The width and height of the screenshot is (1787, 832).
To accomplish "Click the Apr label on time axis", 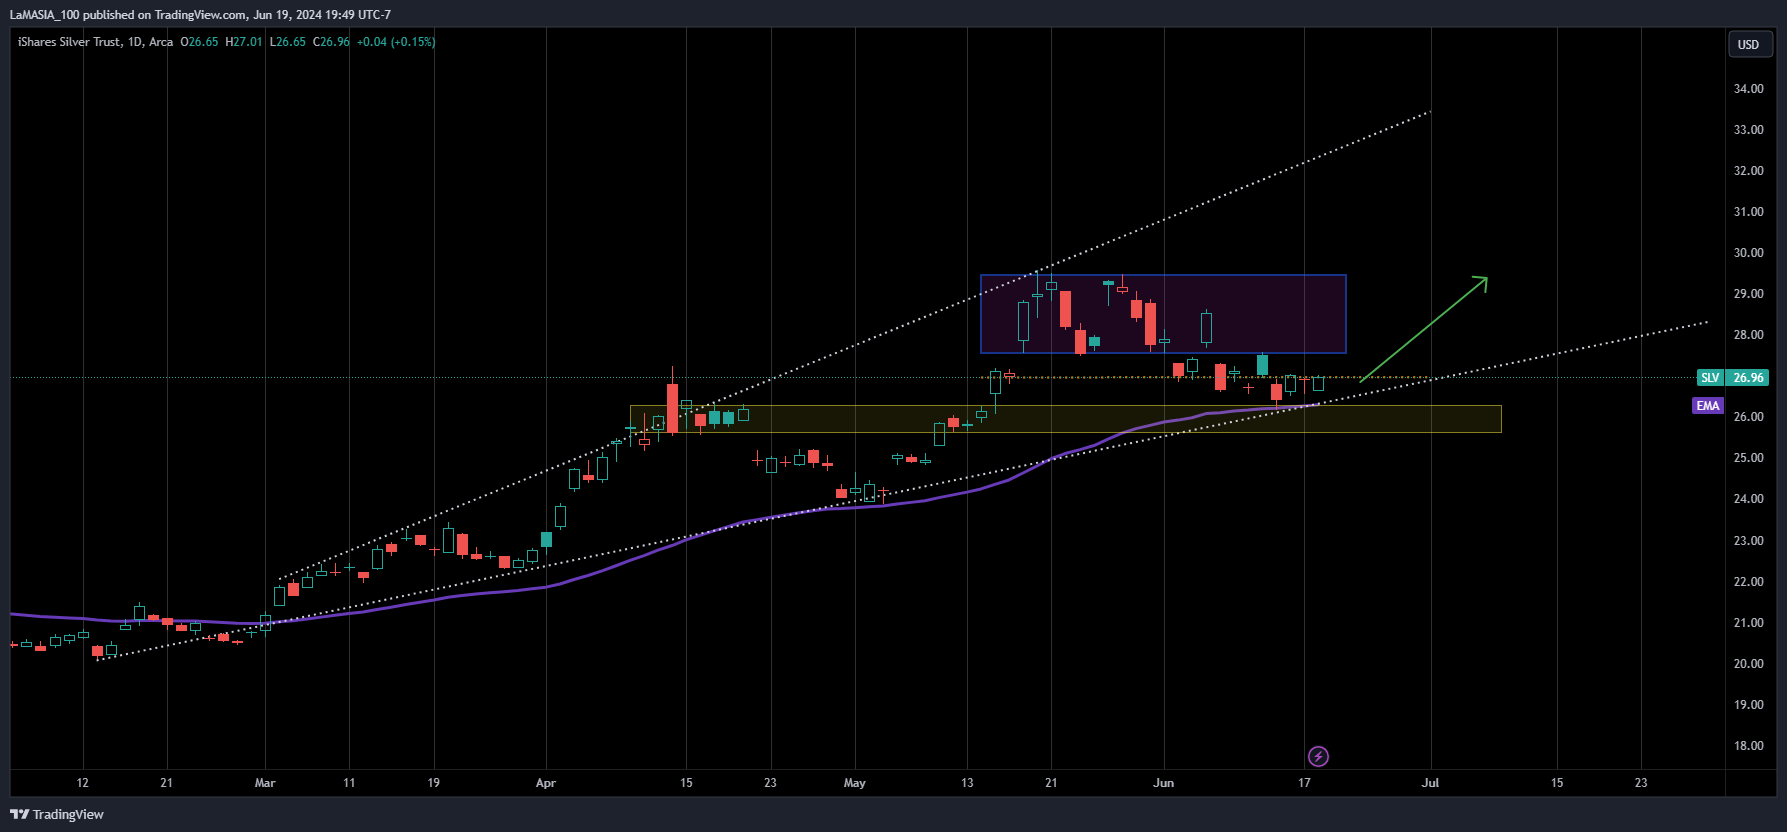I will 546,783.
